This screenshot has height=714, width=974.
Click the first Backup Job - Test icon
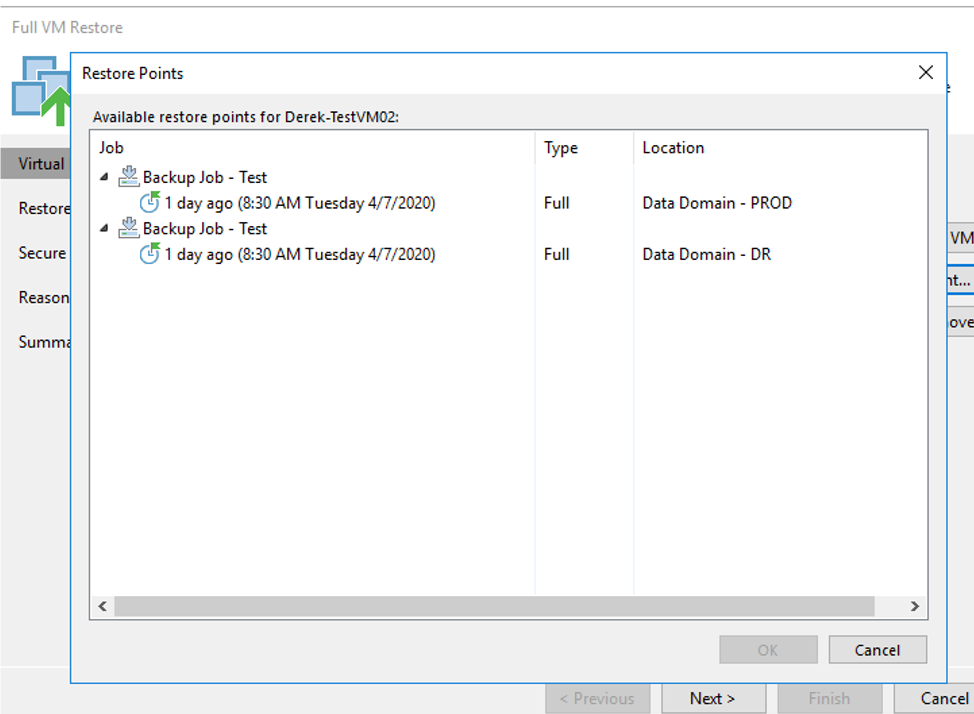click(x=129, y=177)
